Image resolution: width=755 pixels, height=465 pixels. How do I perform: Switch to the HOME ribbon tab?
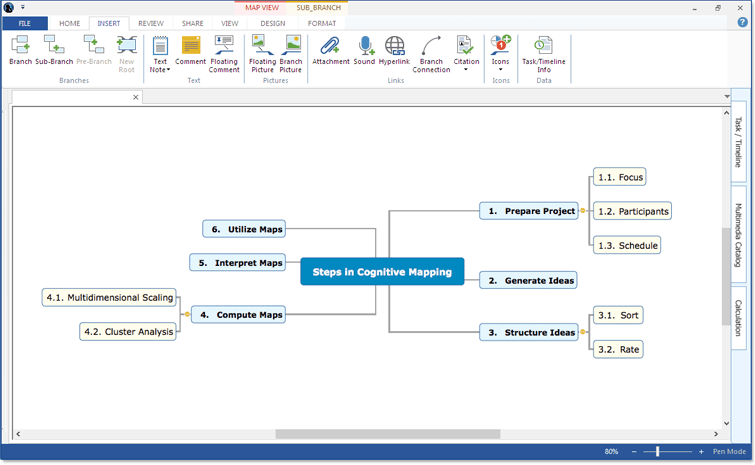(69, 23)
